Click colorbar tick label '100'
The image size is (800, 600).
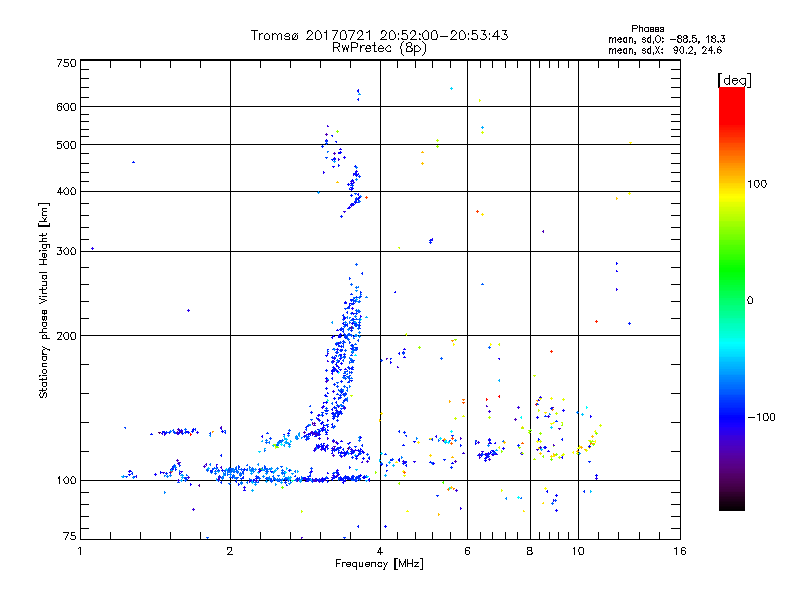[757, 184]
